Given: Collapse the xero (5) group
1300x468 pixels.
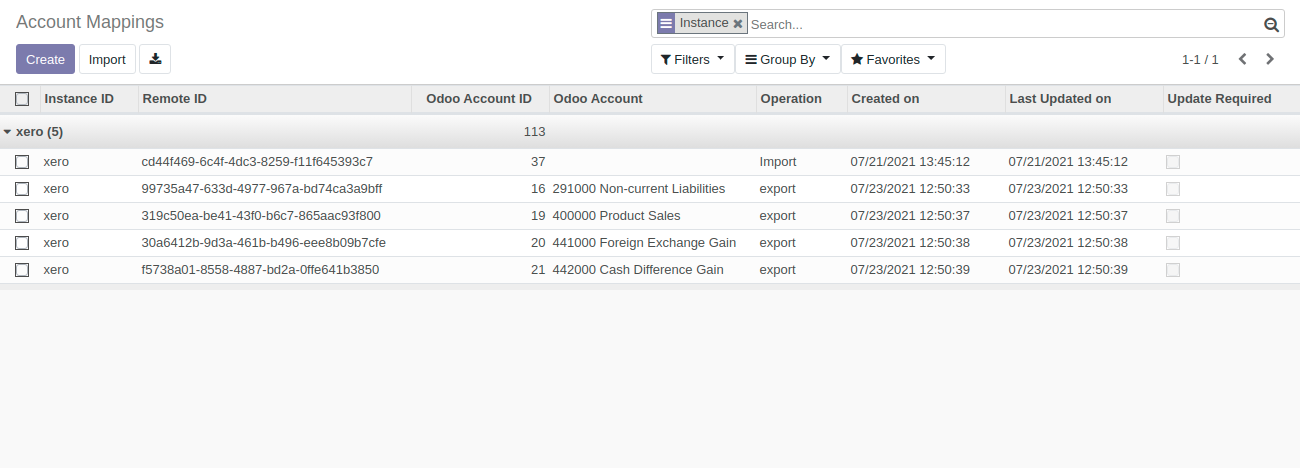Looking at the screenshot, I should point(34,132).
